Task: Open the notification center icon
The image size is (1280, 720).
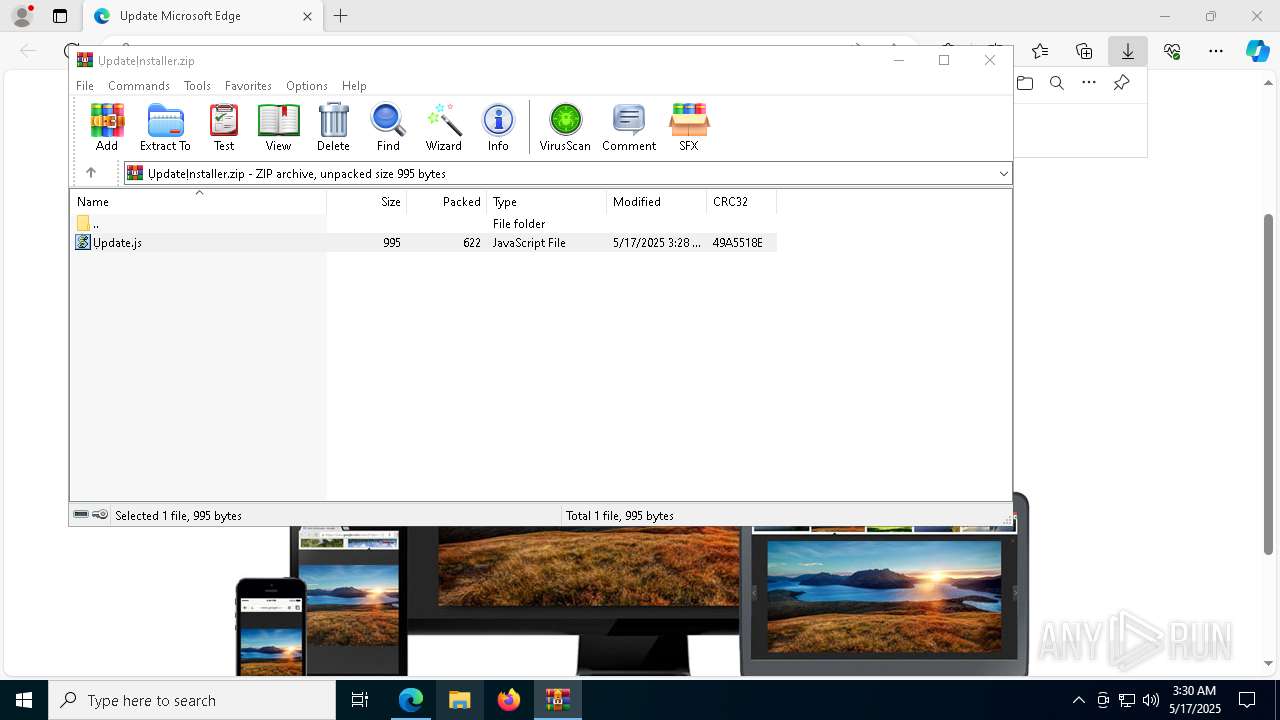Action: click(1247, 700)
